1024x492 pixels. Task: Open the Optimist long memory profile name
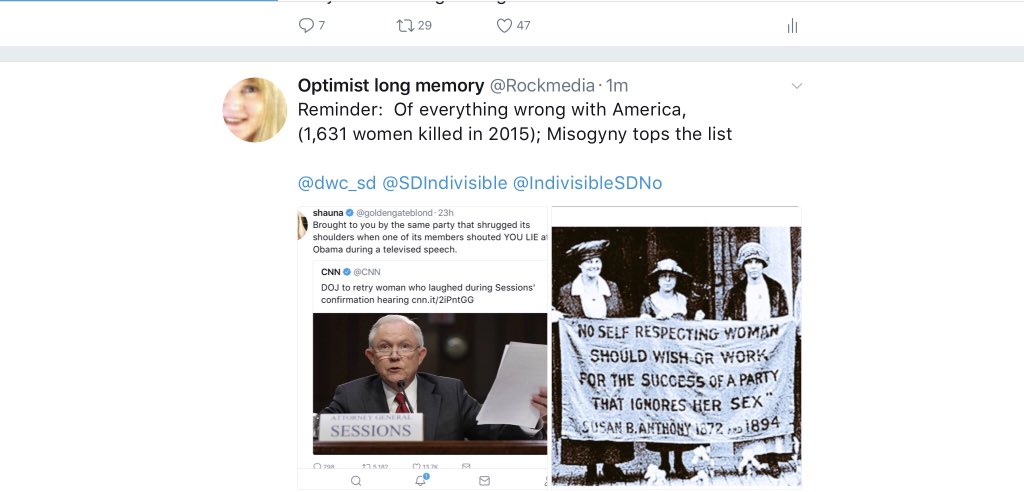point(391,86)
